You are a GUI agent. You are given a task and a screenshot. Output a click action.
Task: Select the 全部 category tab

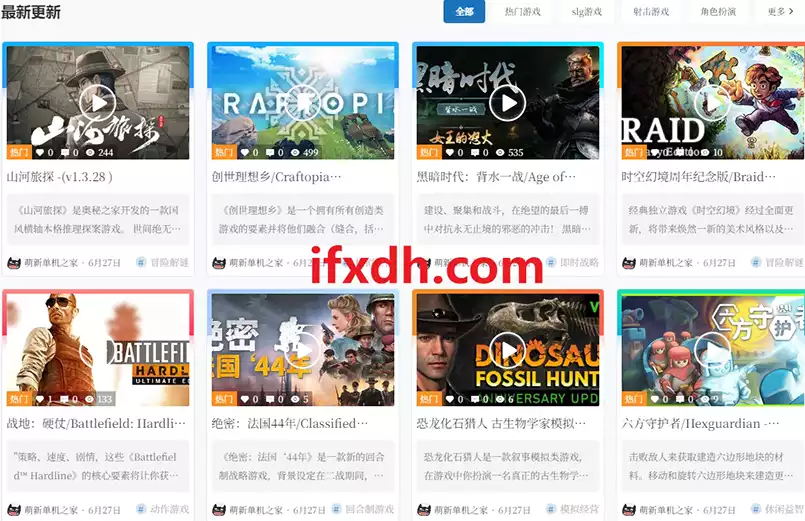(x=464, y=11)
